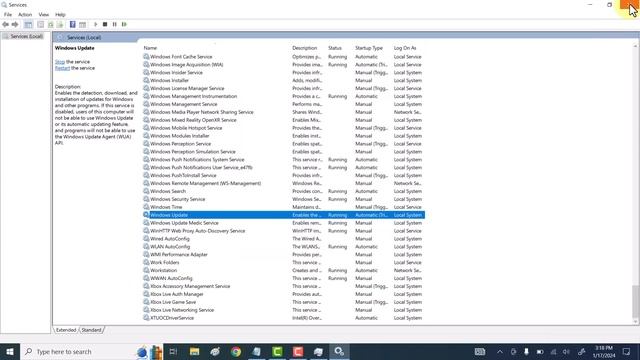Open Task View from the taskbar

pos(173,351)
